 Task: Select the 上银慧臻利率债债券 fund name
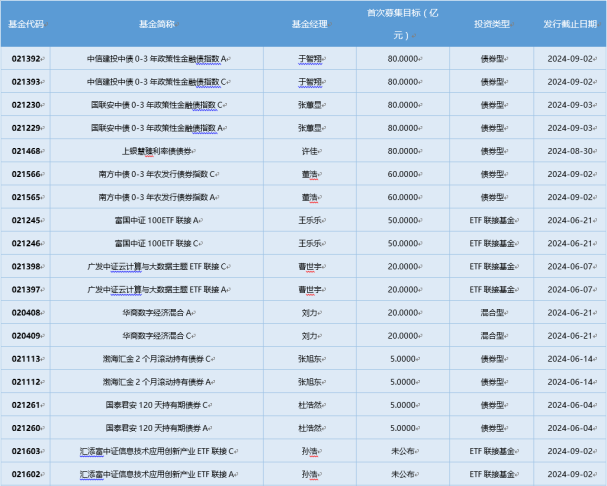[158, 151]
